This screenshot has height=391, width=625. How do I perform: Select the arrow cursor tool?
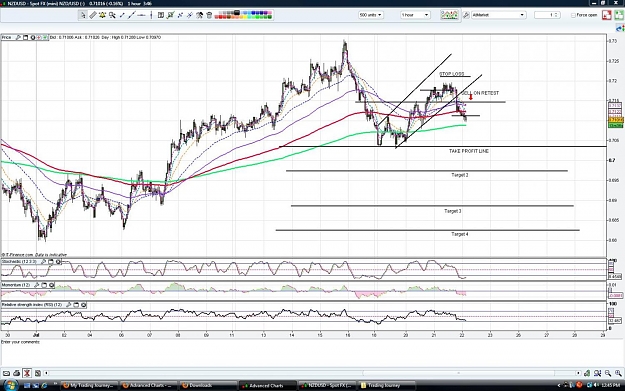point(83,15)
